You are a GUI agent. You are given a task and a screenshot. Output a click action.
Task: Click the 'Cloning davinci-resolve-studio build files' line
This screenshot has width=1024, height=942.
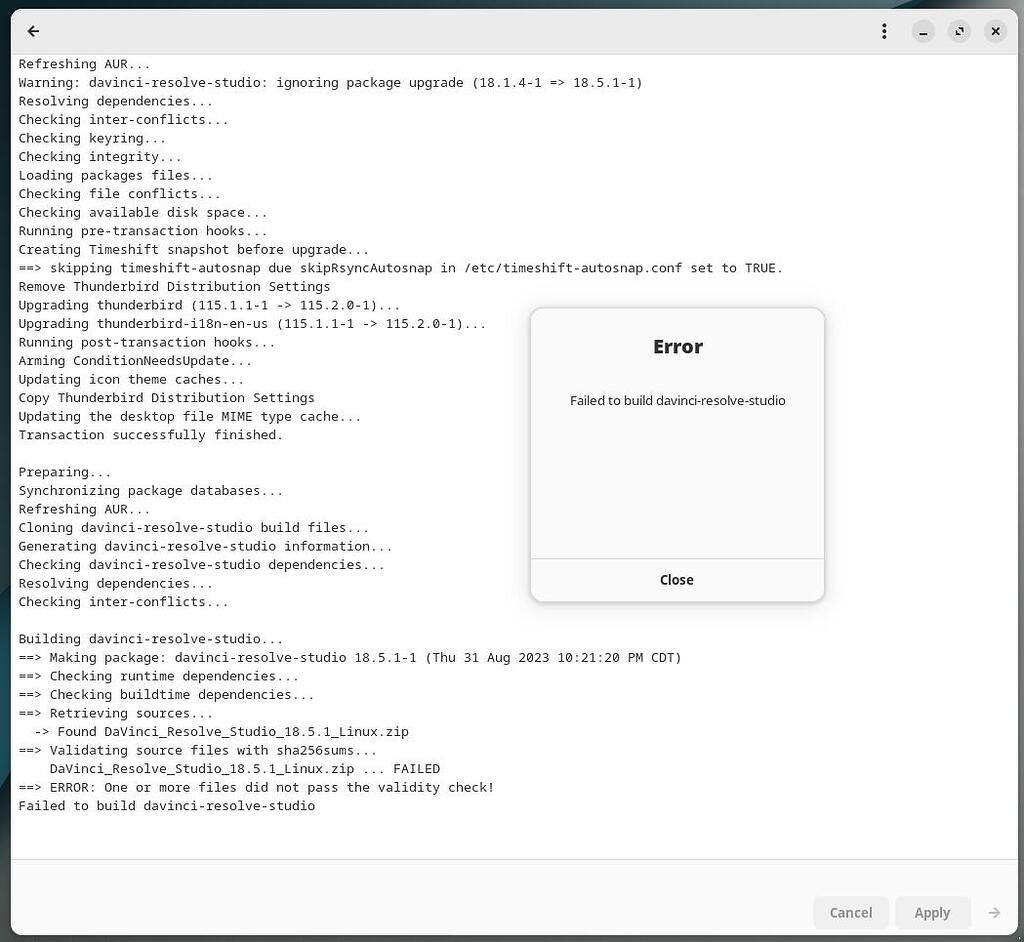pos(193,528)
